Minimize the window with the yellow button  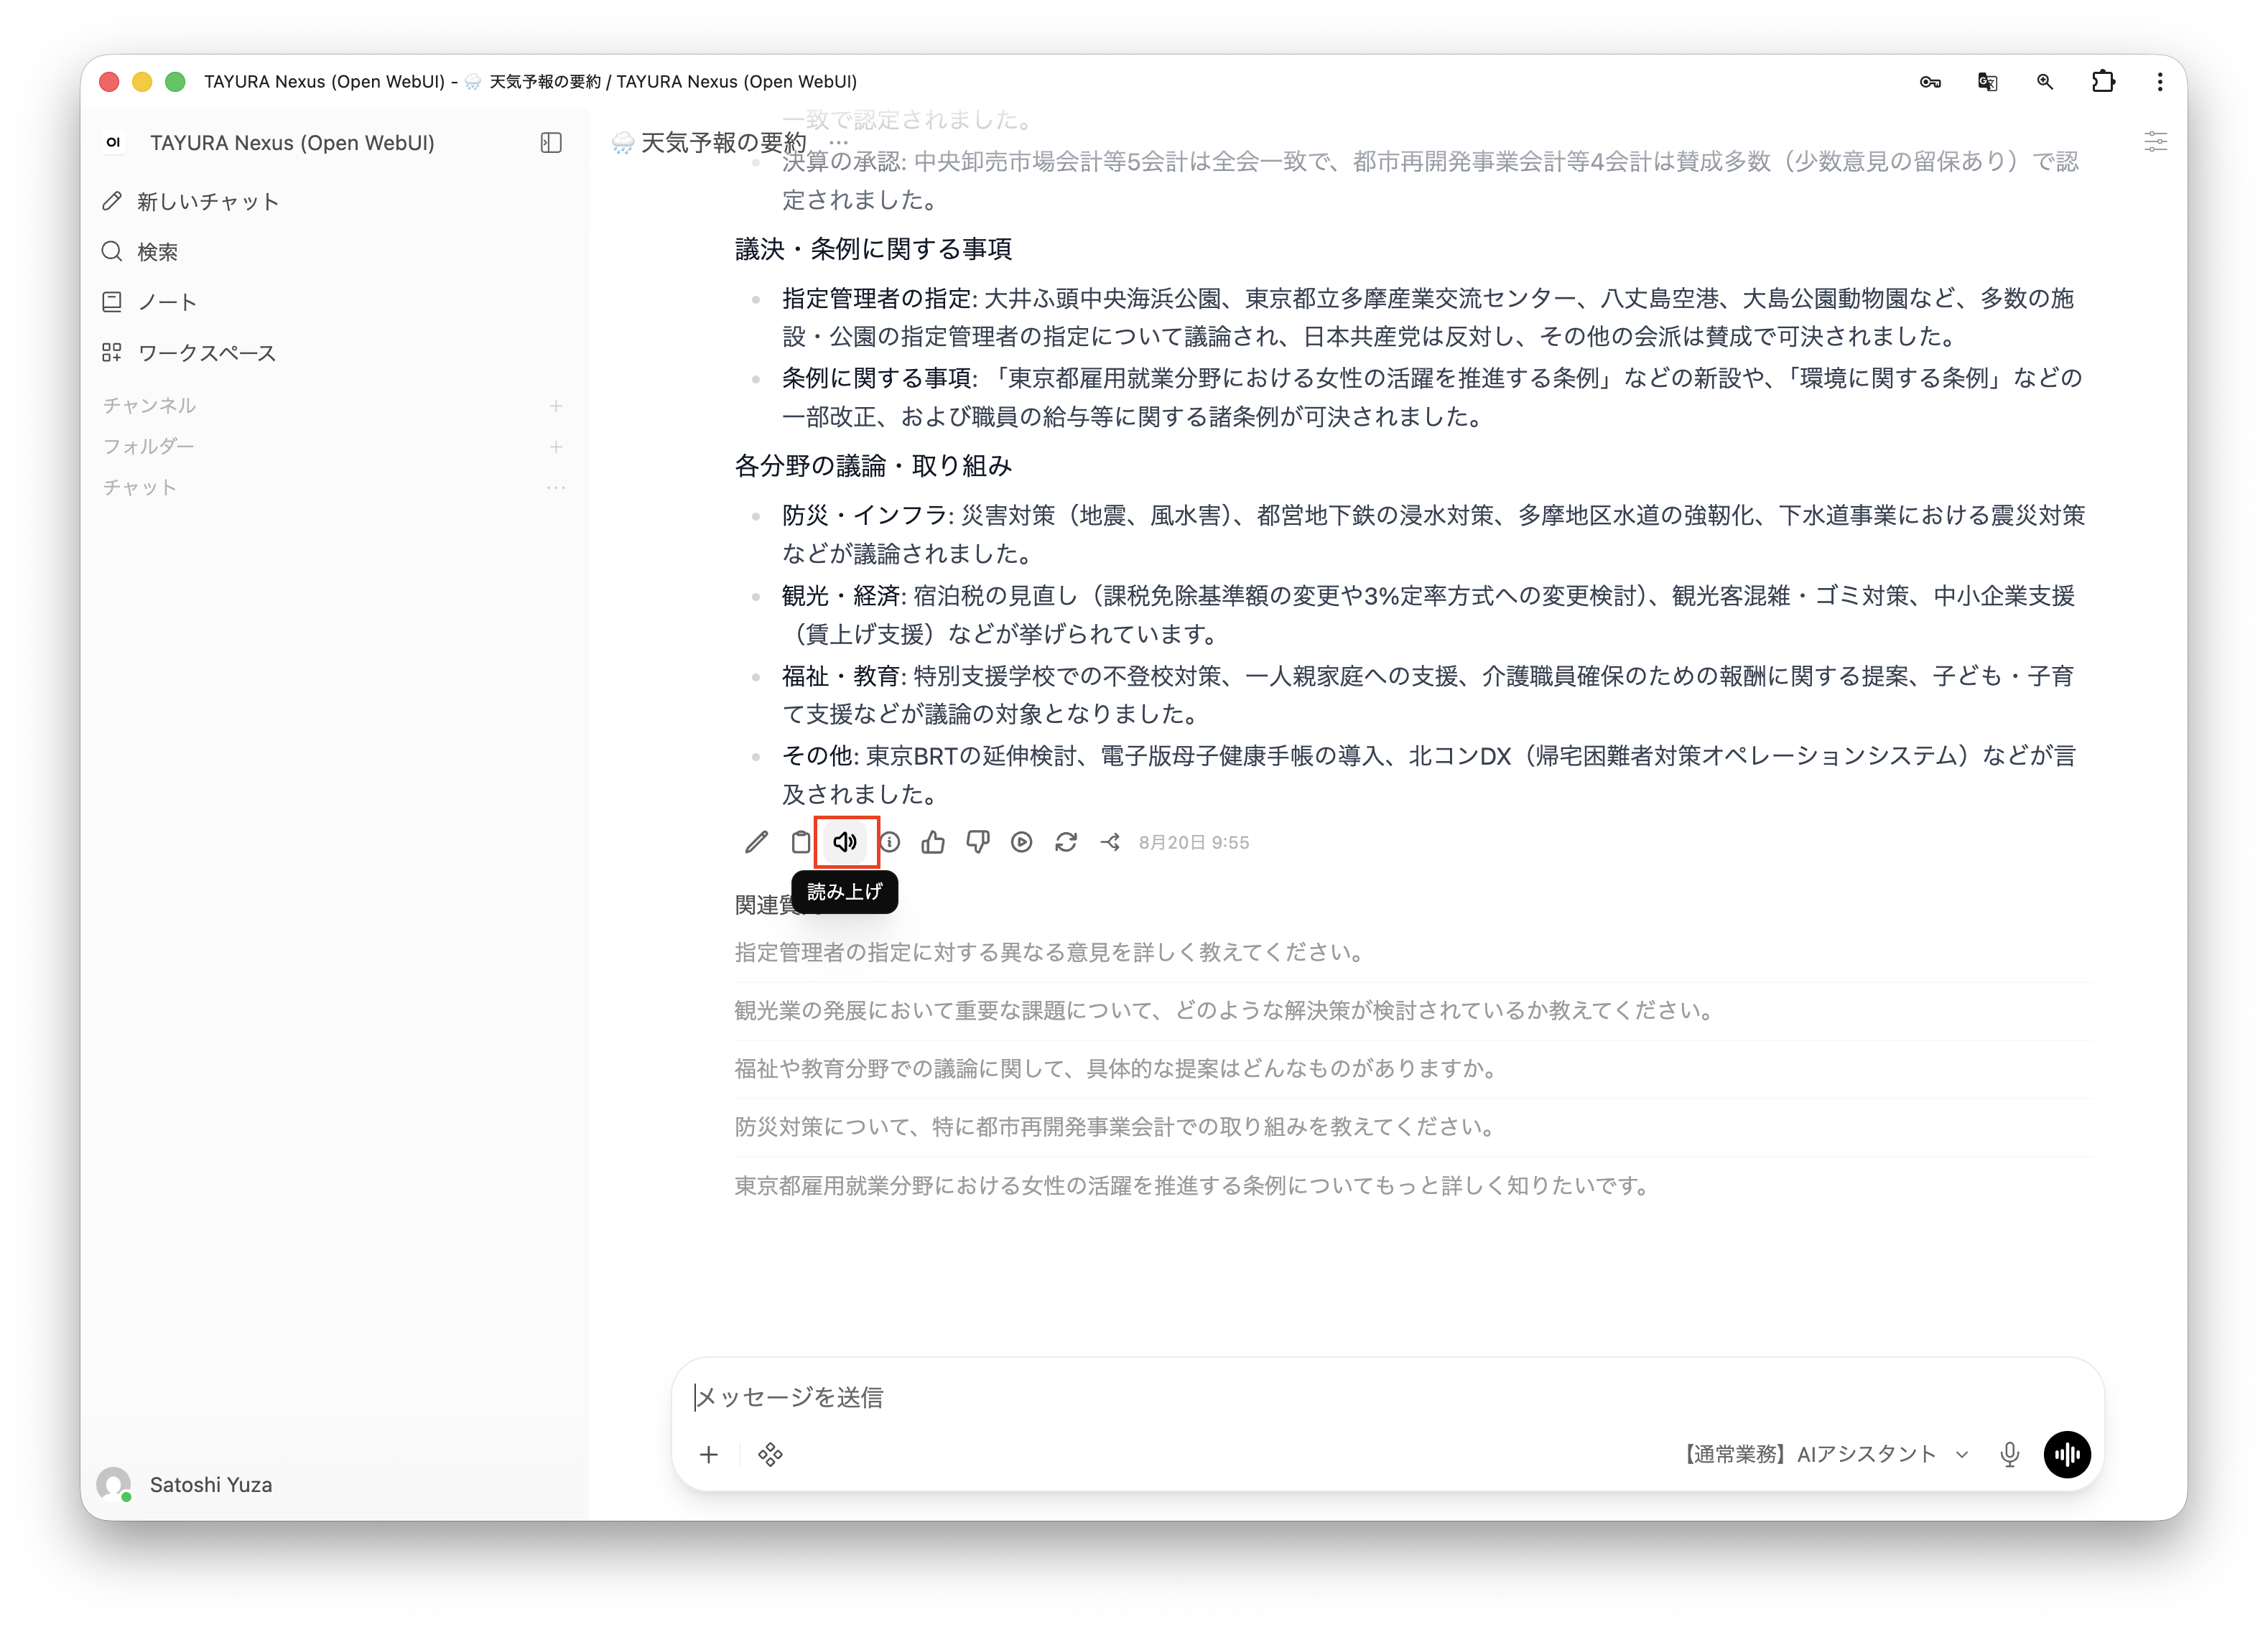pos(142,82)
